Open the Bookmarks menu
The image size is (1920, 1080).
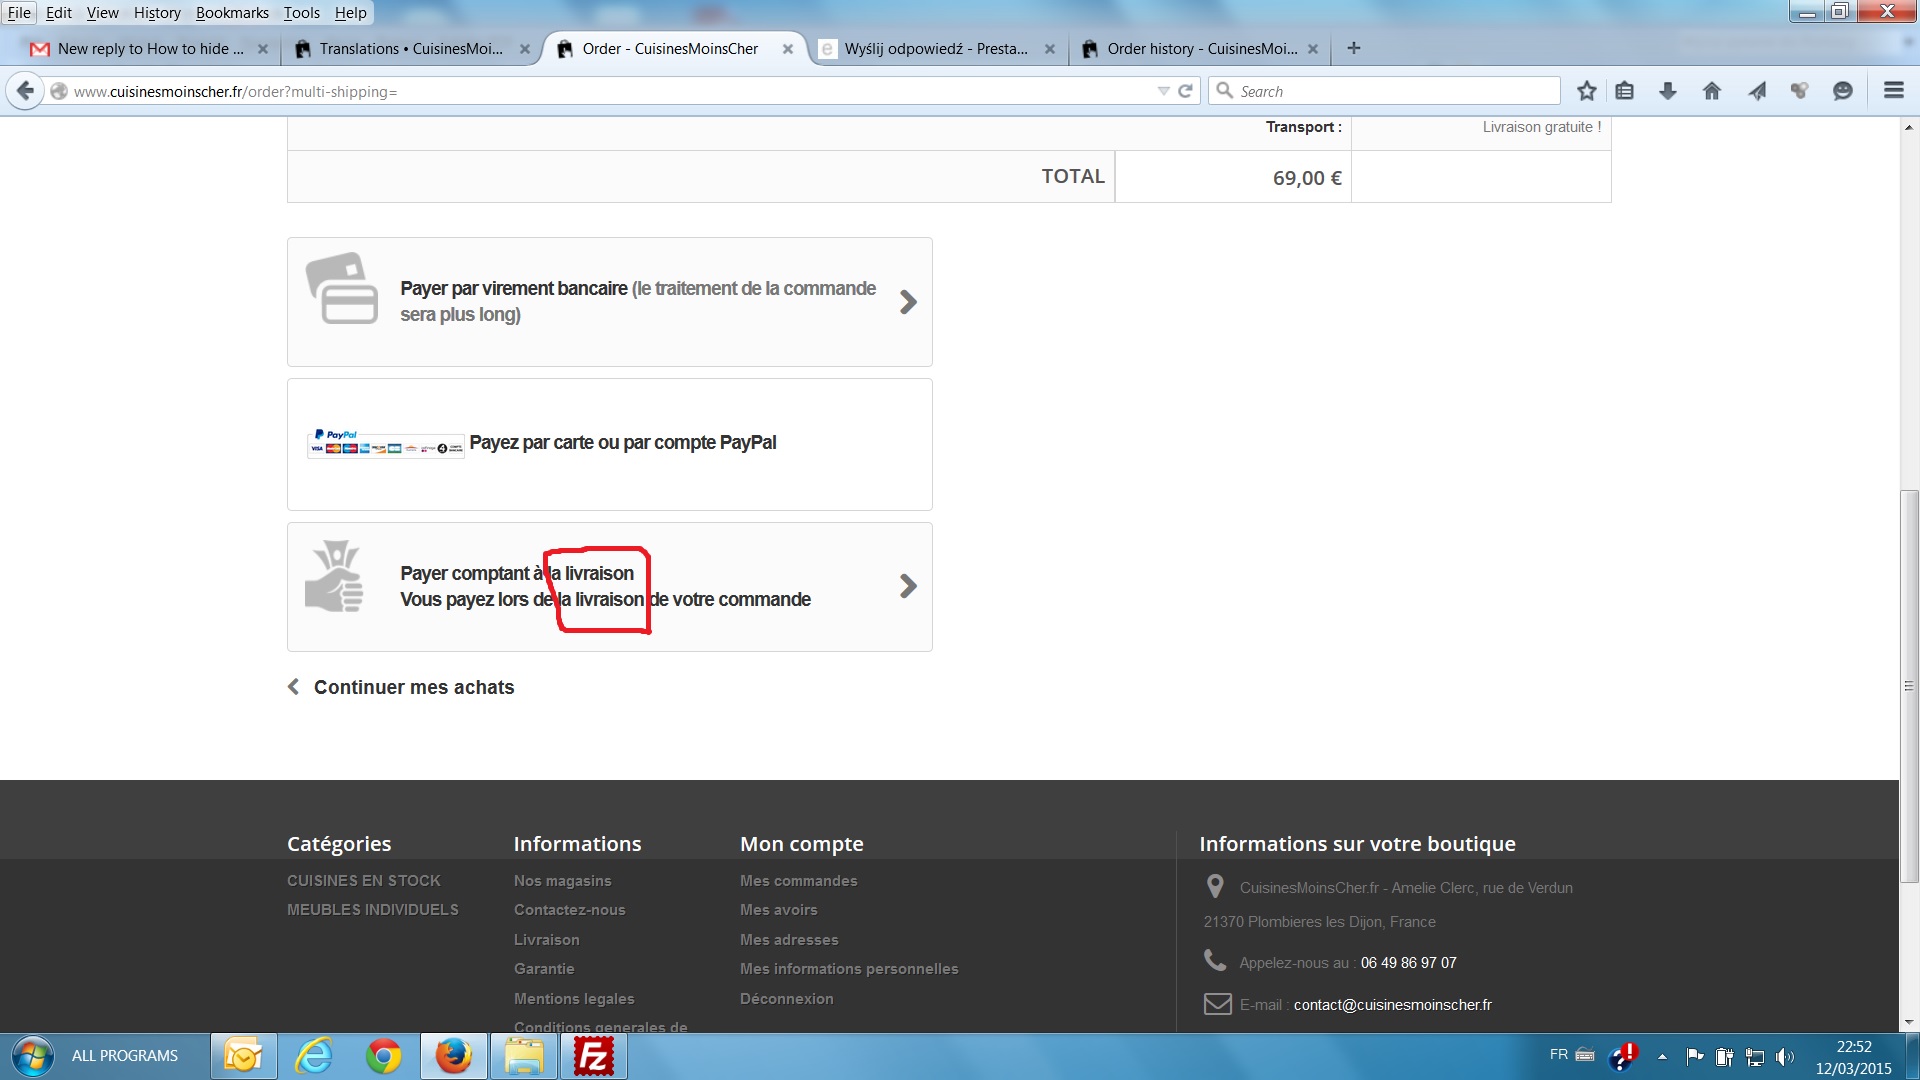coord(232,13)
